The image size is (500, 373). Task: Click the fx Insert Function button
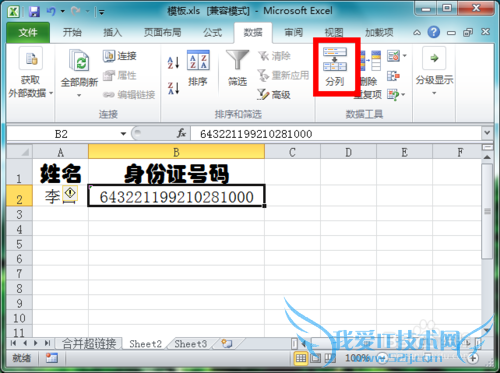[181, 134]
